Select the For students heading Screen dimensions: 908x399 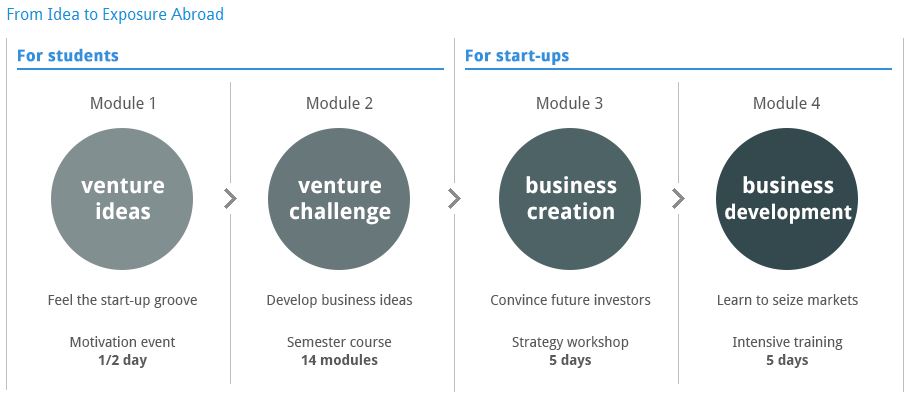tap(68, 56)
